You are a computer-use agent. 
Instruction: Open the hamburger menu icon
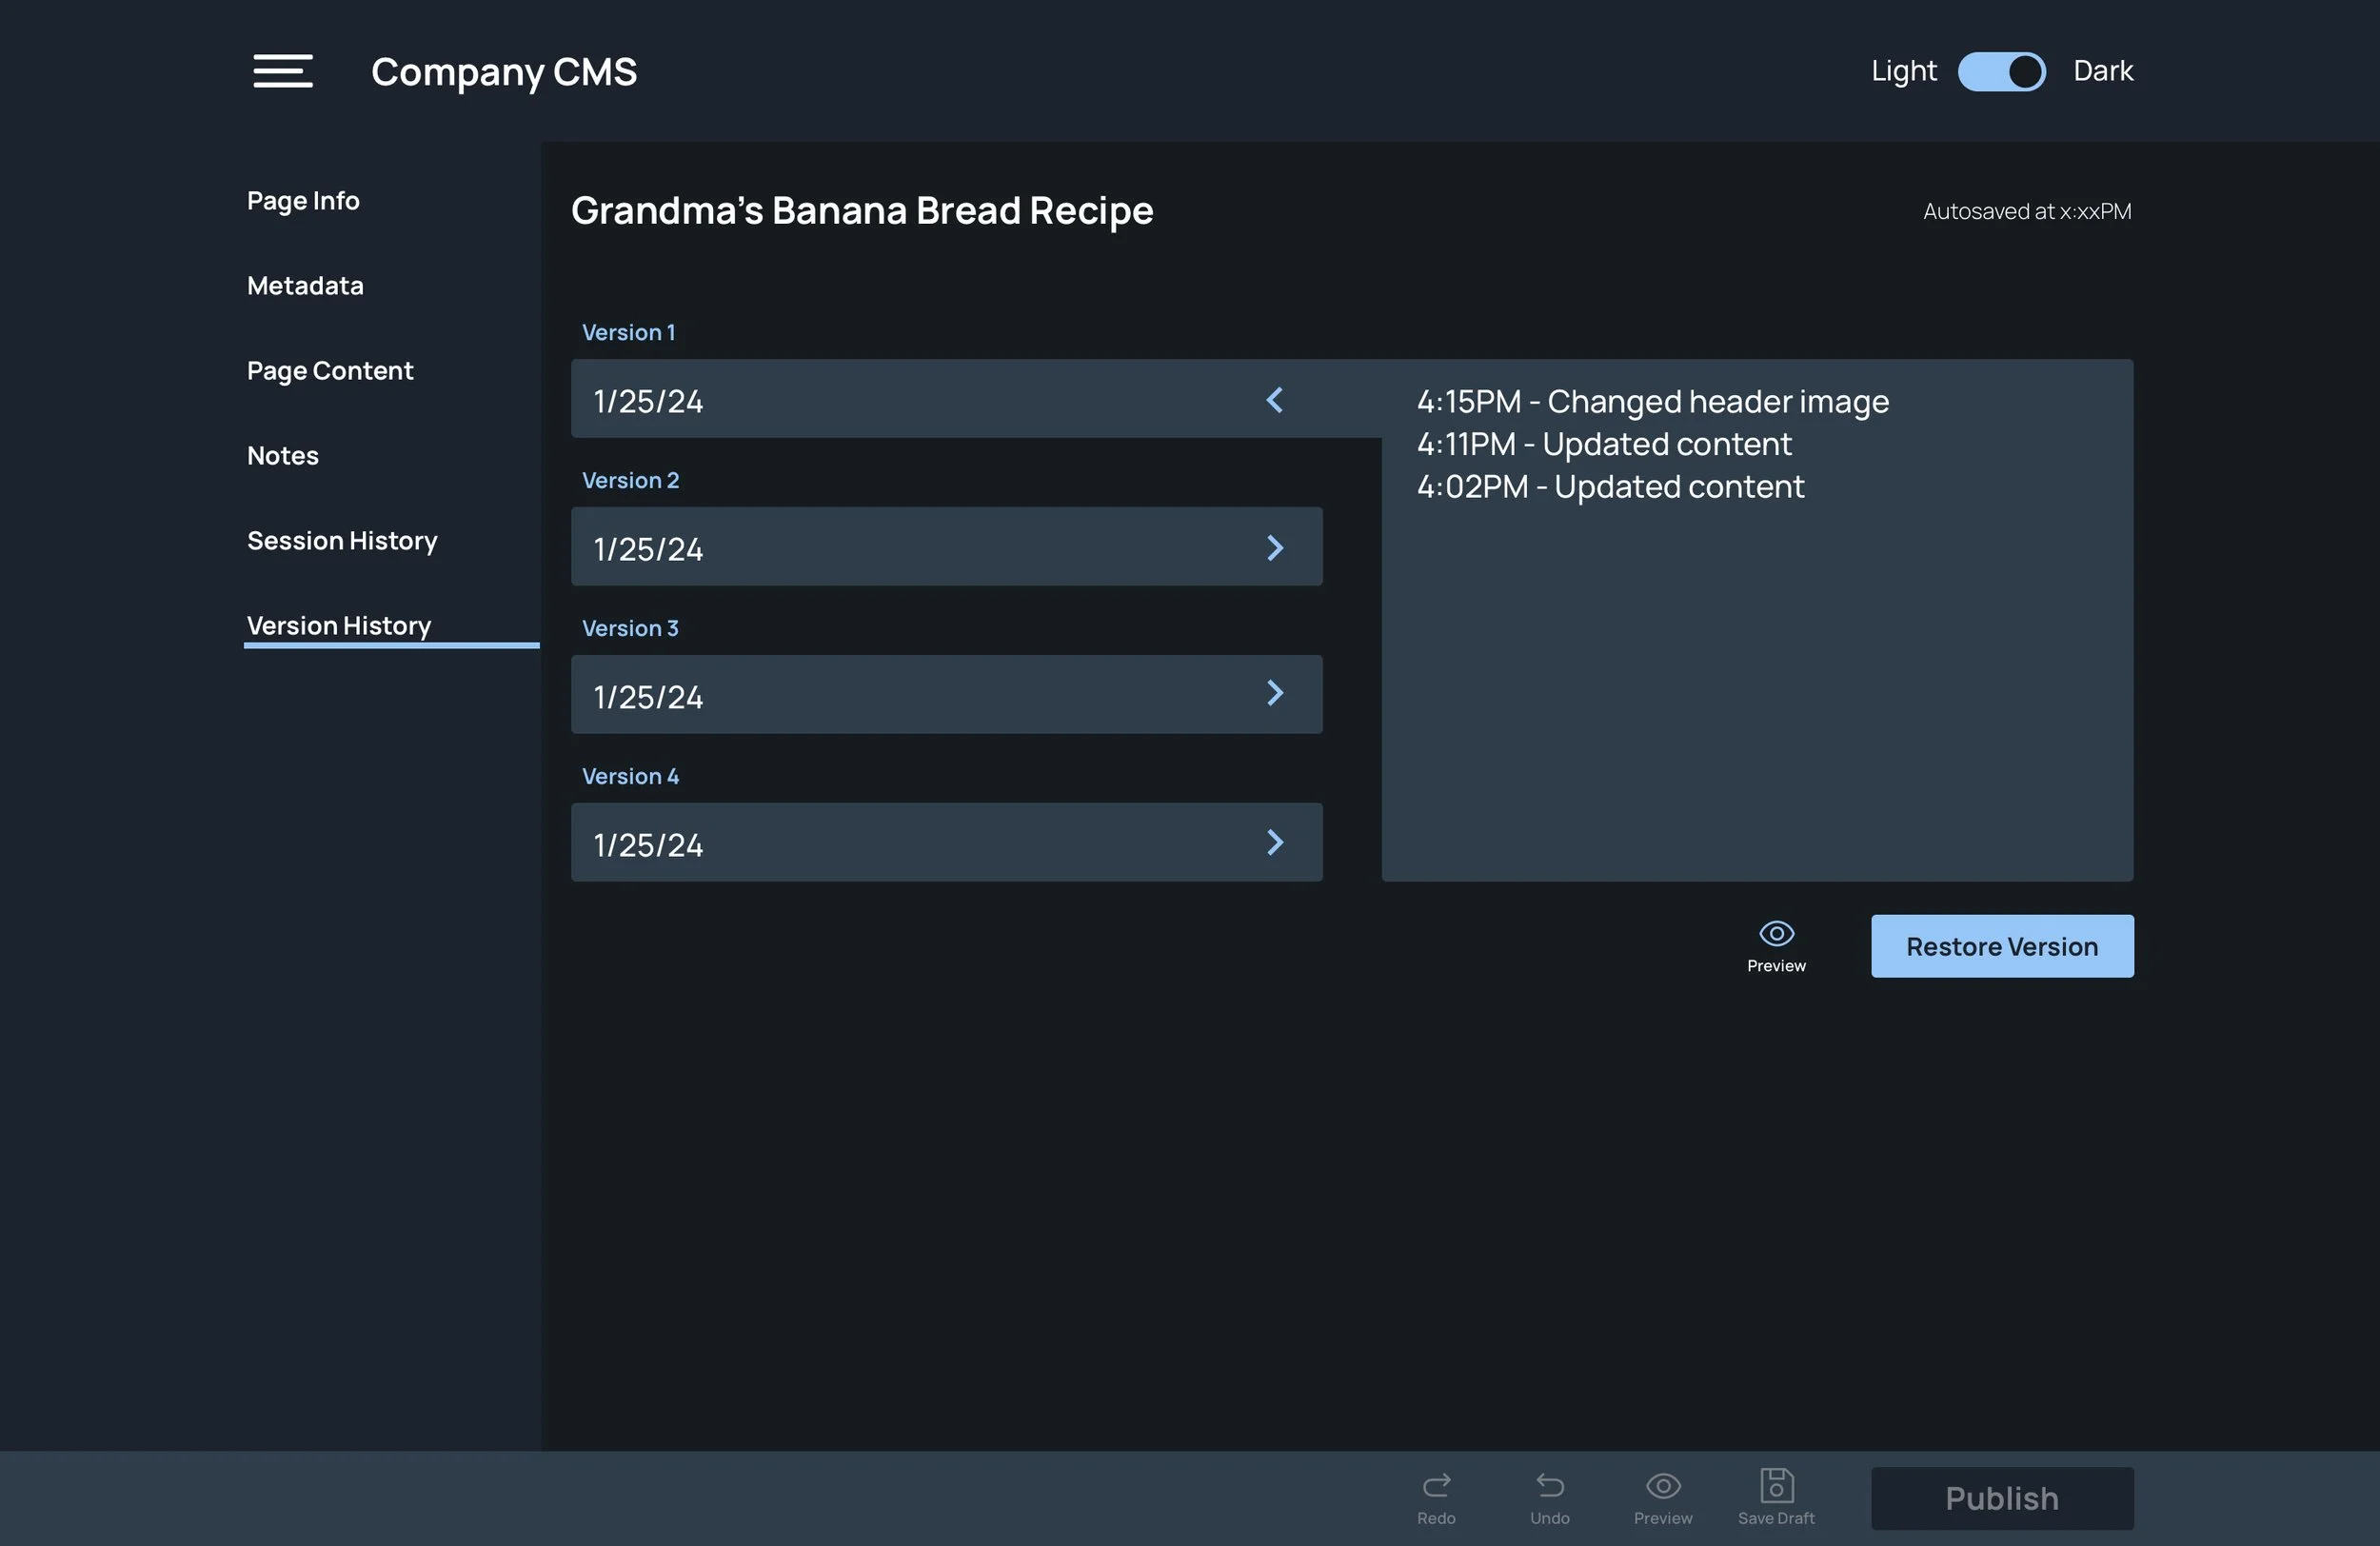click(283, 71)
